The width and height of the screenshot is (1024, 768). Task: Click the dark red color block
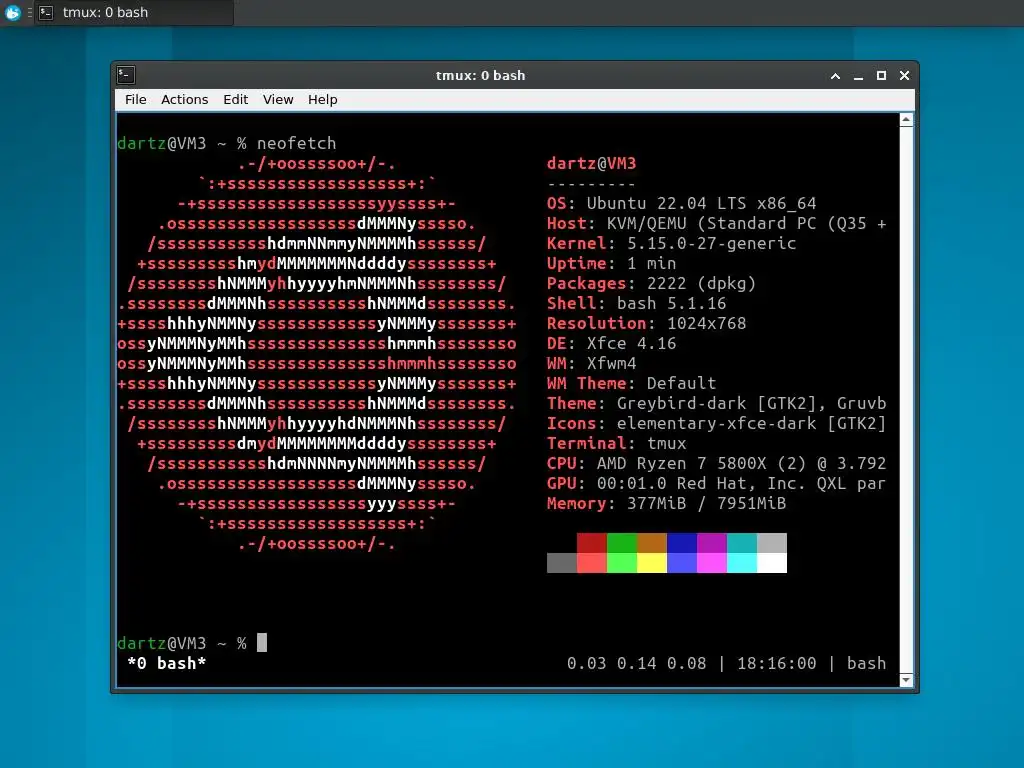click(x=592, y=543)
